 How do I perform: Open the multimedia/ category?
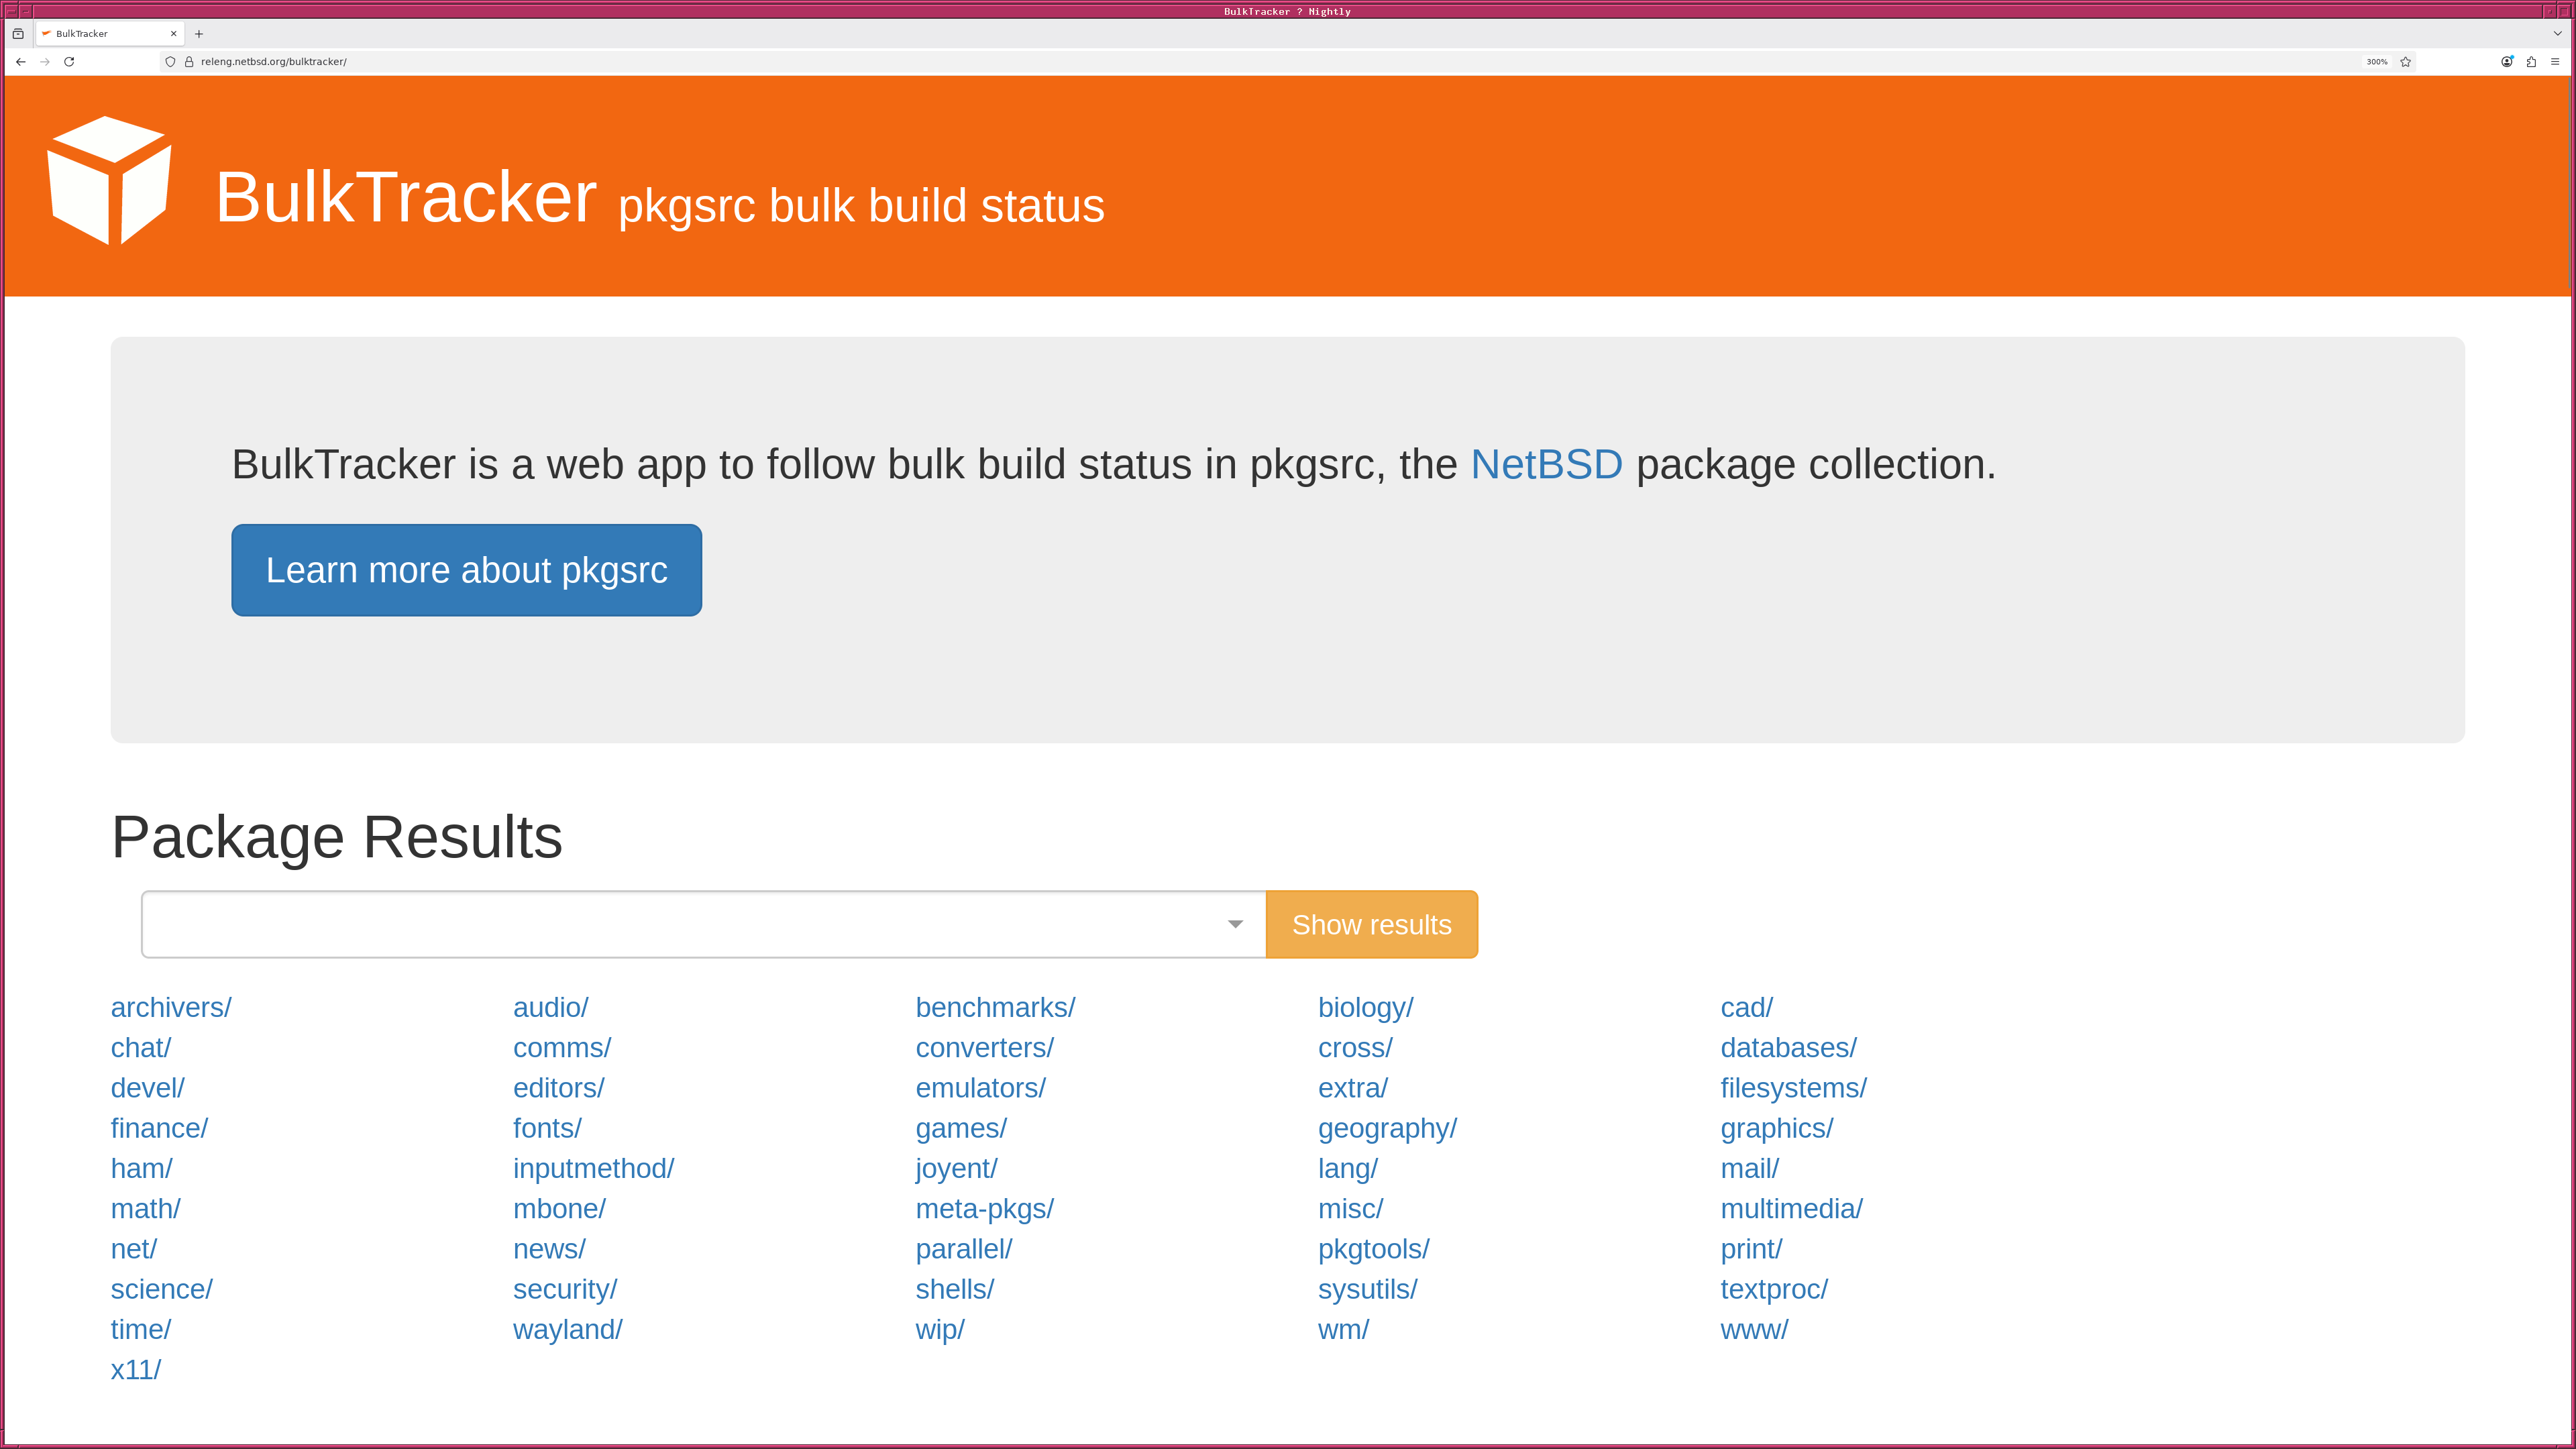tap(1792, 1209)
